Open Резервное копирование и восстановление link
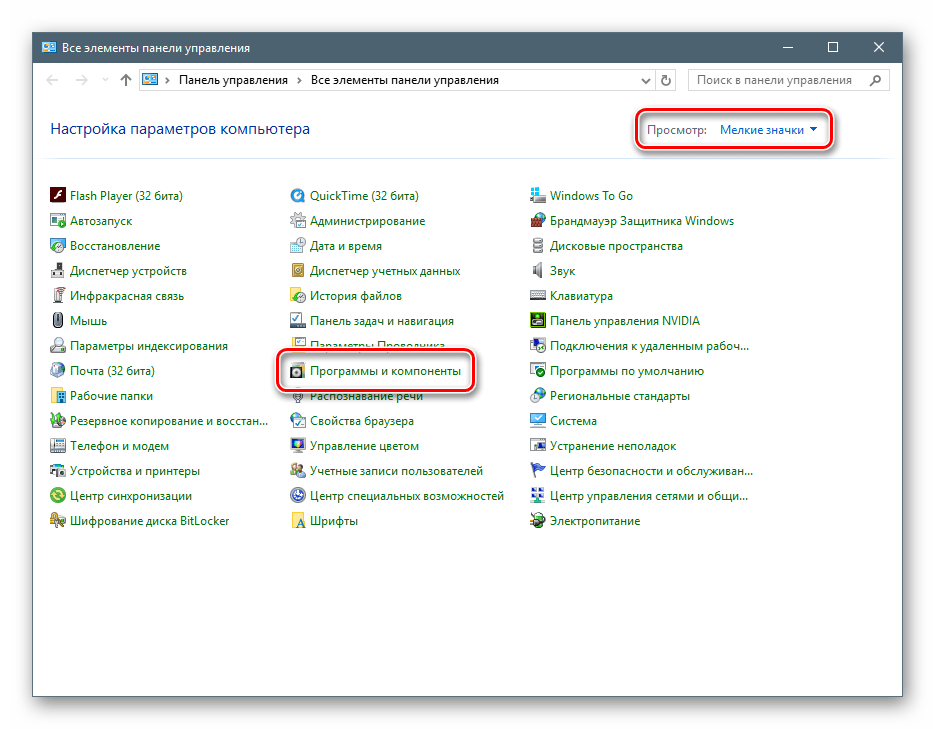 (169, 421)
